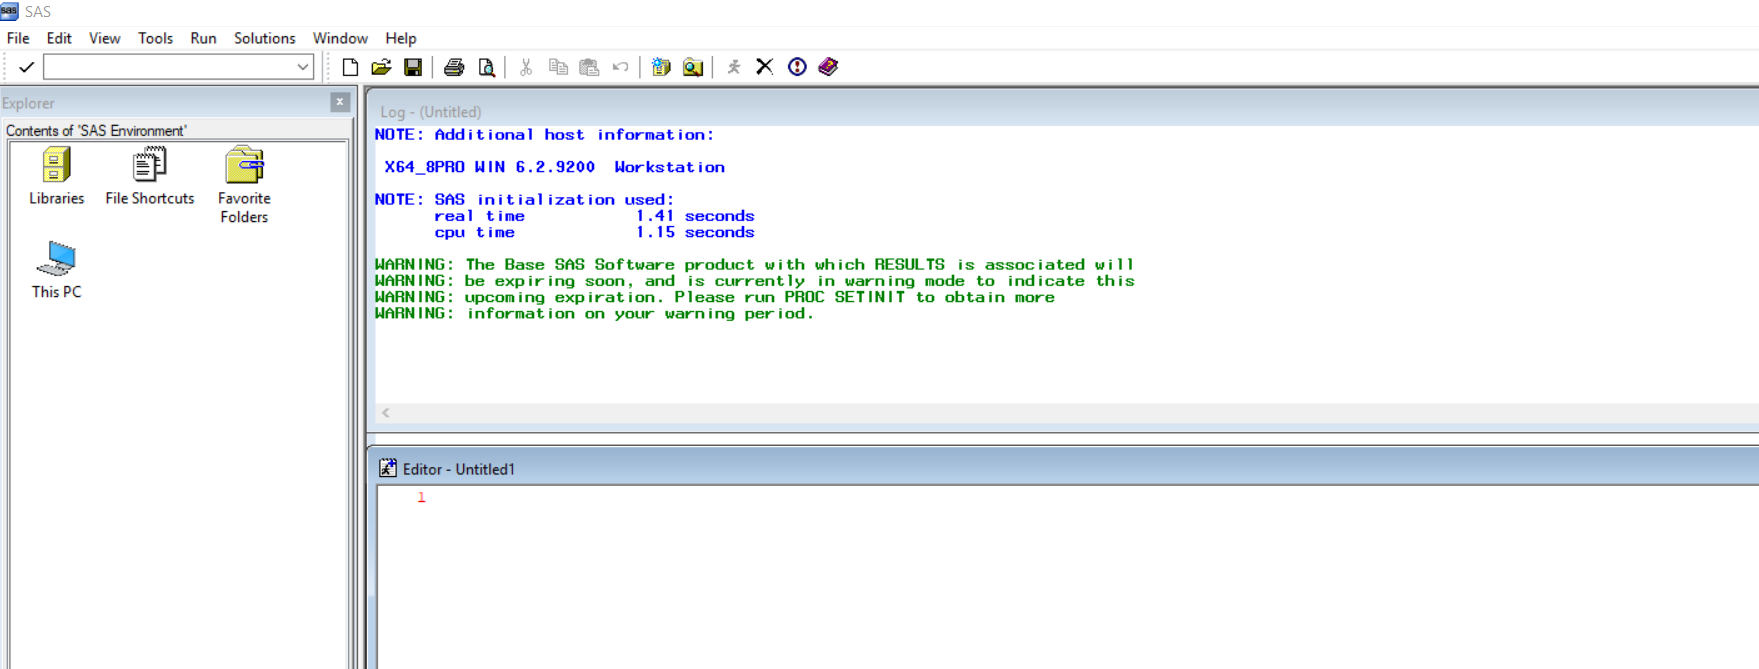Click in the command input field
Viewport: 1759px width, 669px height.
pos(169,67)
